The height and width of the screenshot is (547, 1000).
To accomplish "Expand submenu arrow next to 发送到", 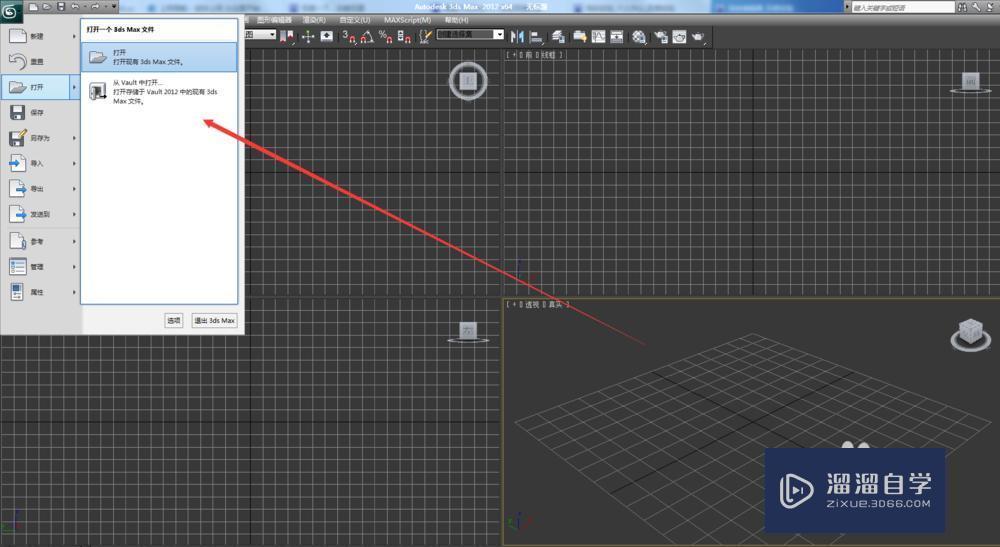I will point(74,215).
